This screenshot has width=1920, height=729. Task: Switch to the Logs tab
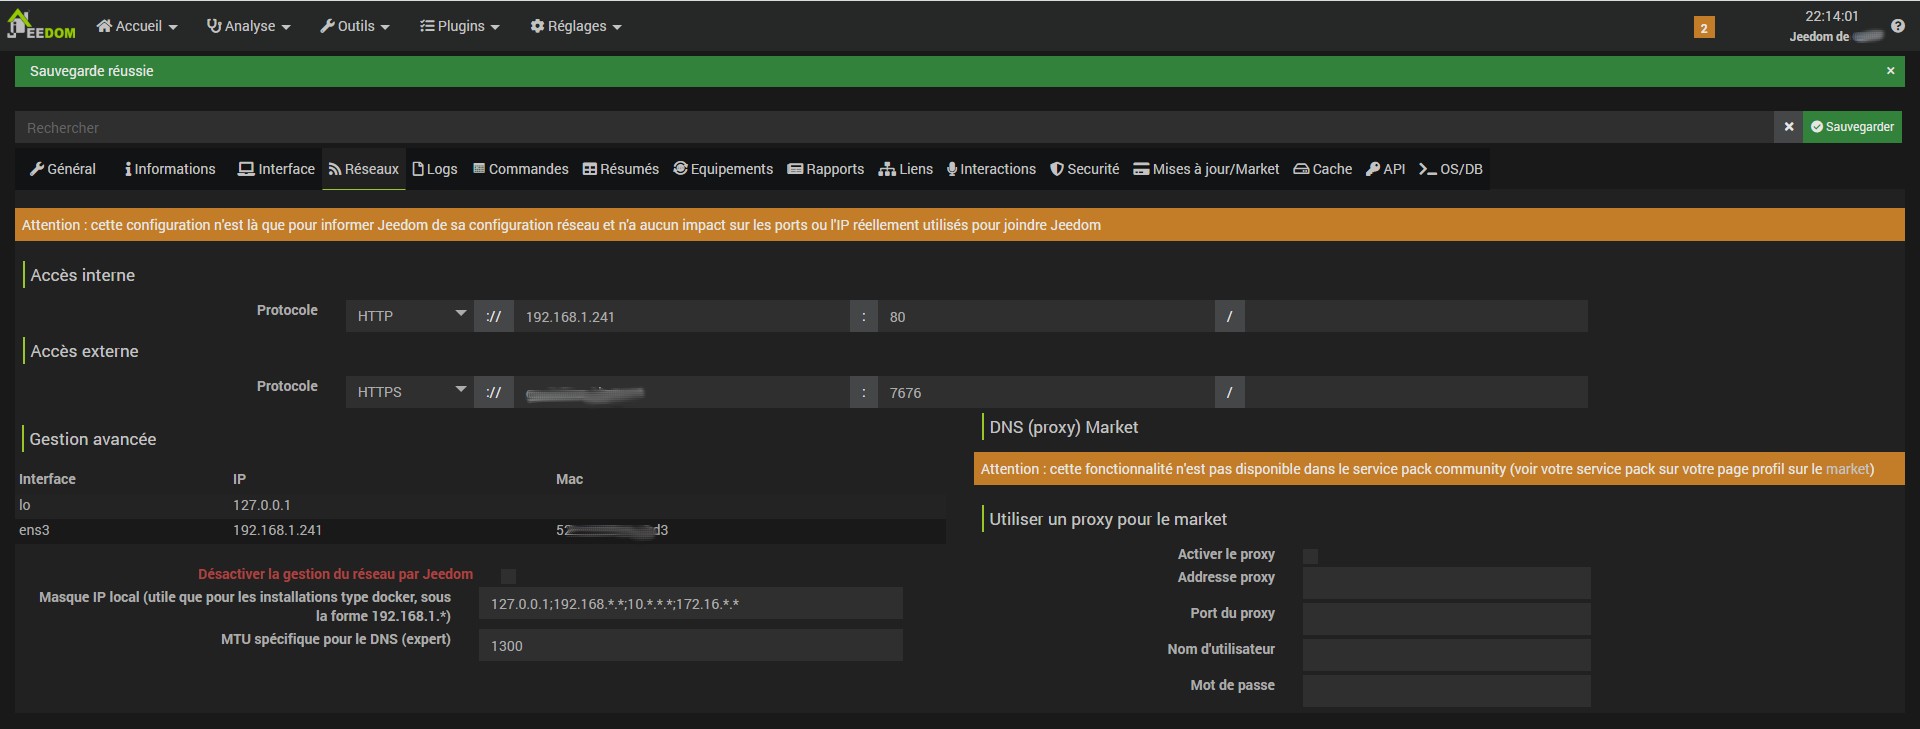pos(434,169)
